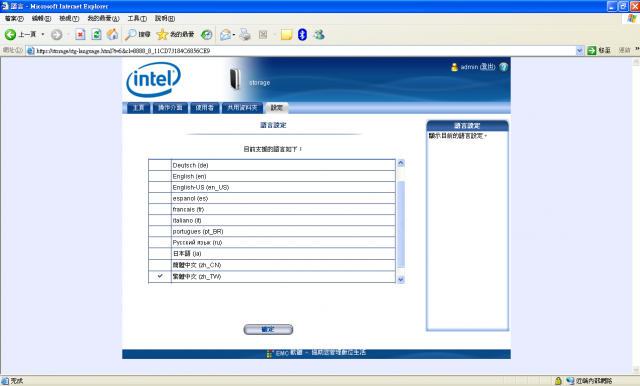Screen dimensions: 640x386
Task: Select Russian (ru) language row
Action: click(272, 242)
